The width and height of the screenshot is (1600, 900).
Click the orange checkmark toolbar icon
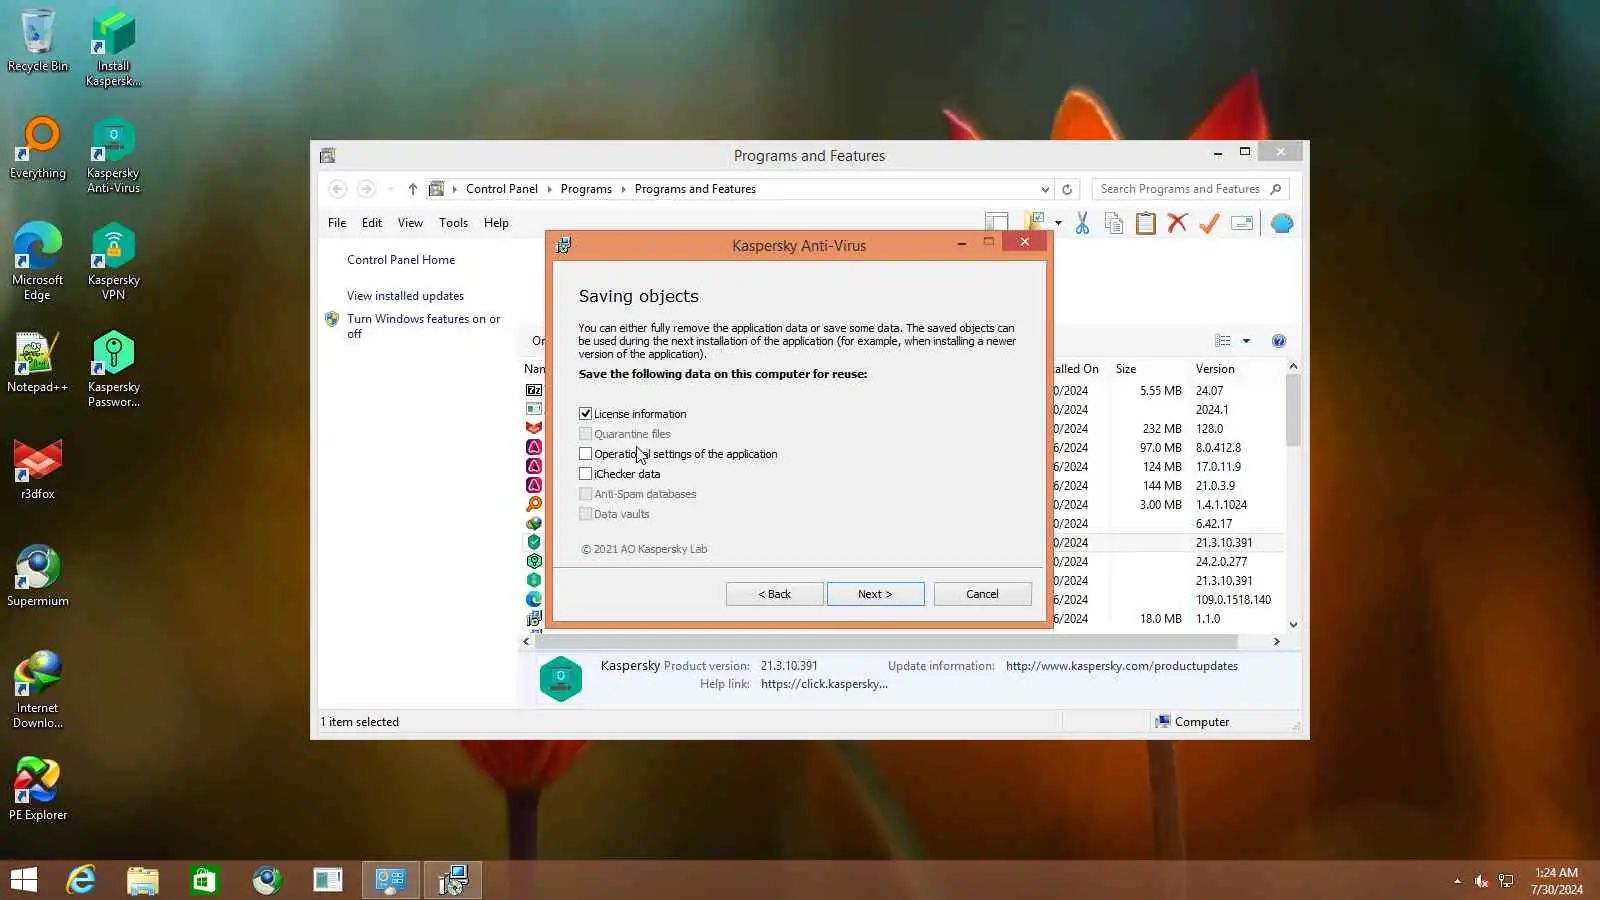point(1209,223)
